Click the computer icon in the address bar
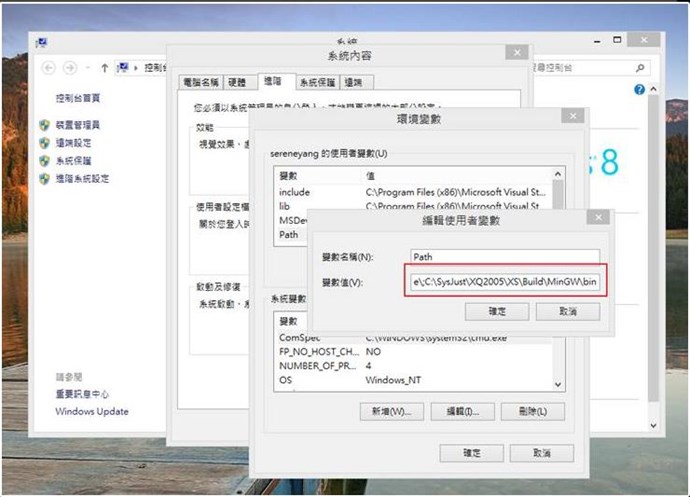 click(x=122, y=68)
